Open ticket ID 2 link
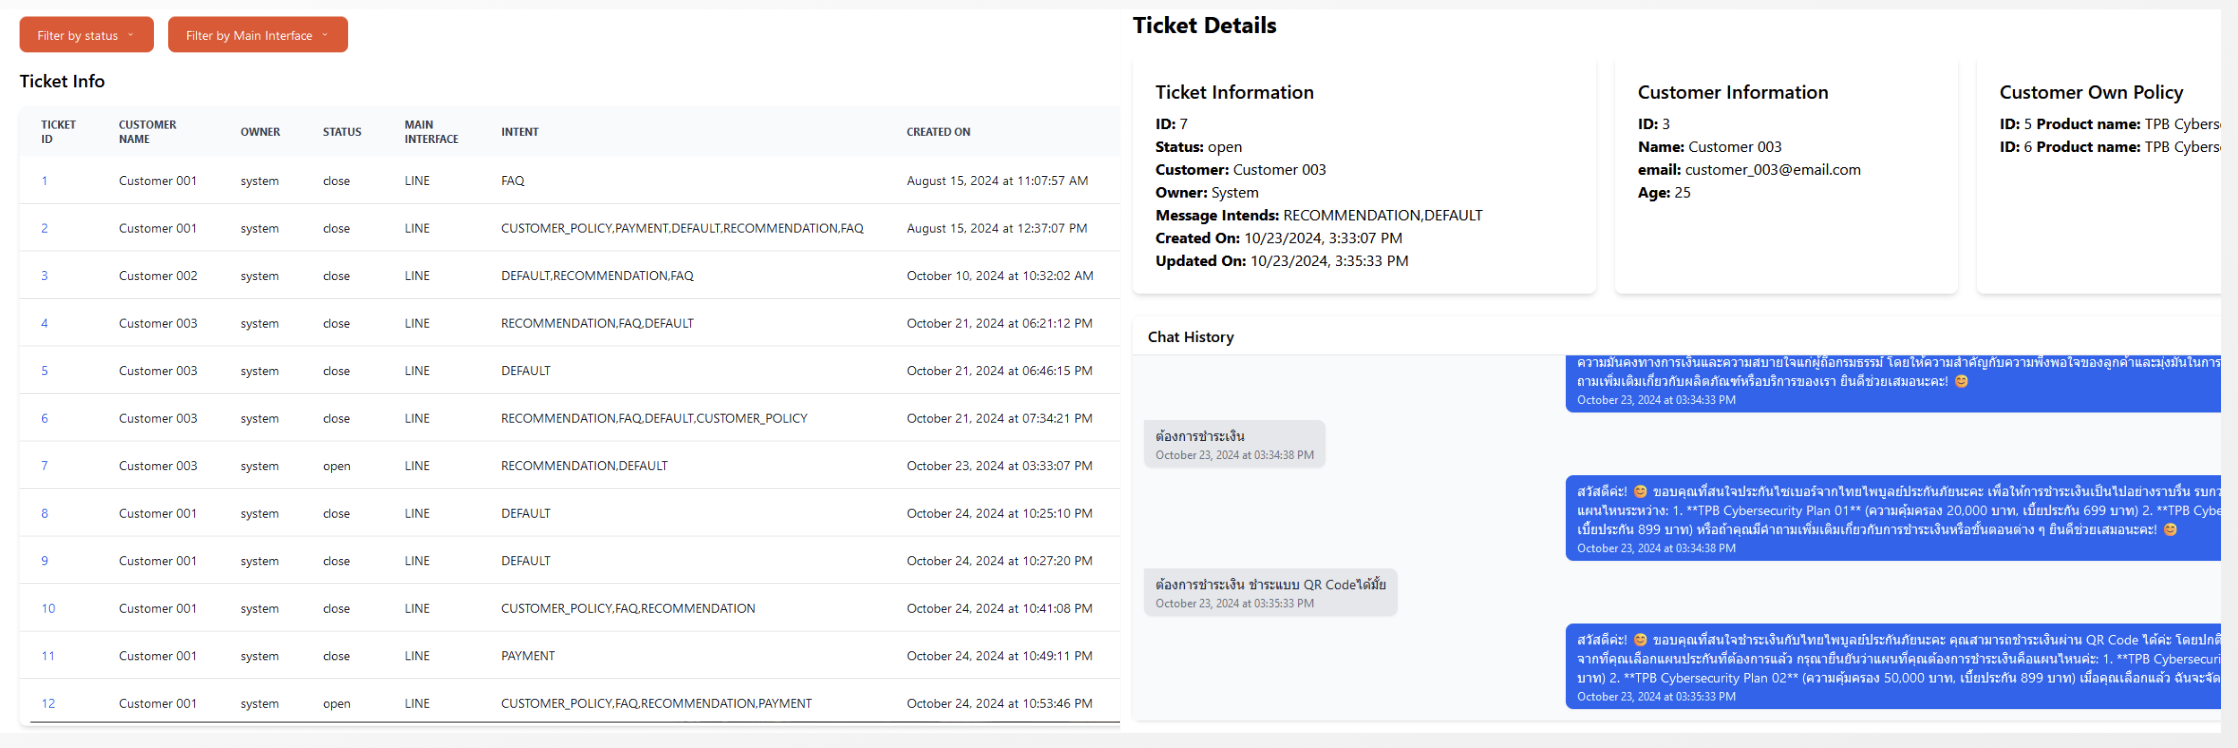2238x748 pixels. pyautogui.click(x=44, y=228)
